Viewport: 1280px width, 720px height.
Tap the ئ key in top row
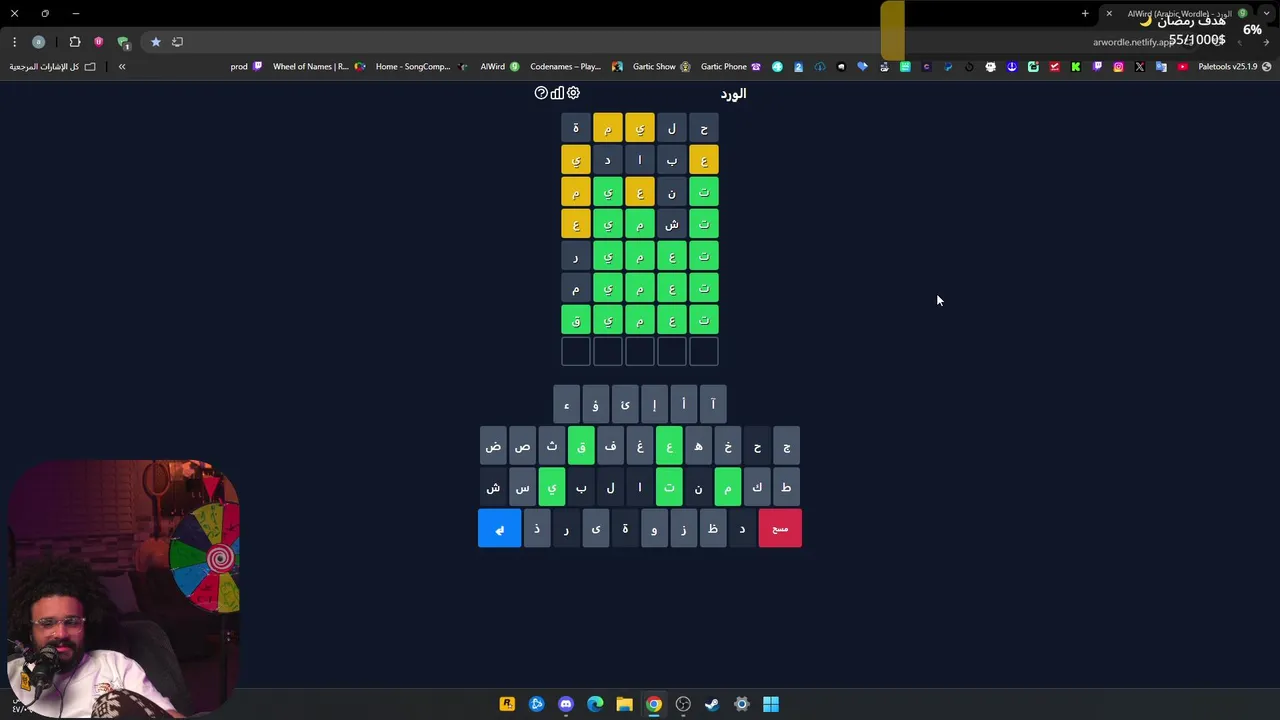[625, 404]
